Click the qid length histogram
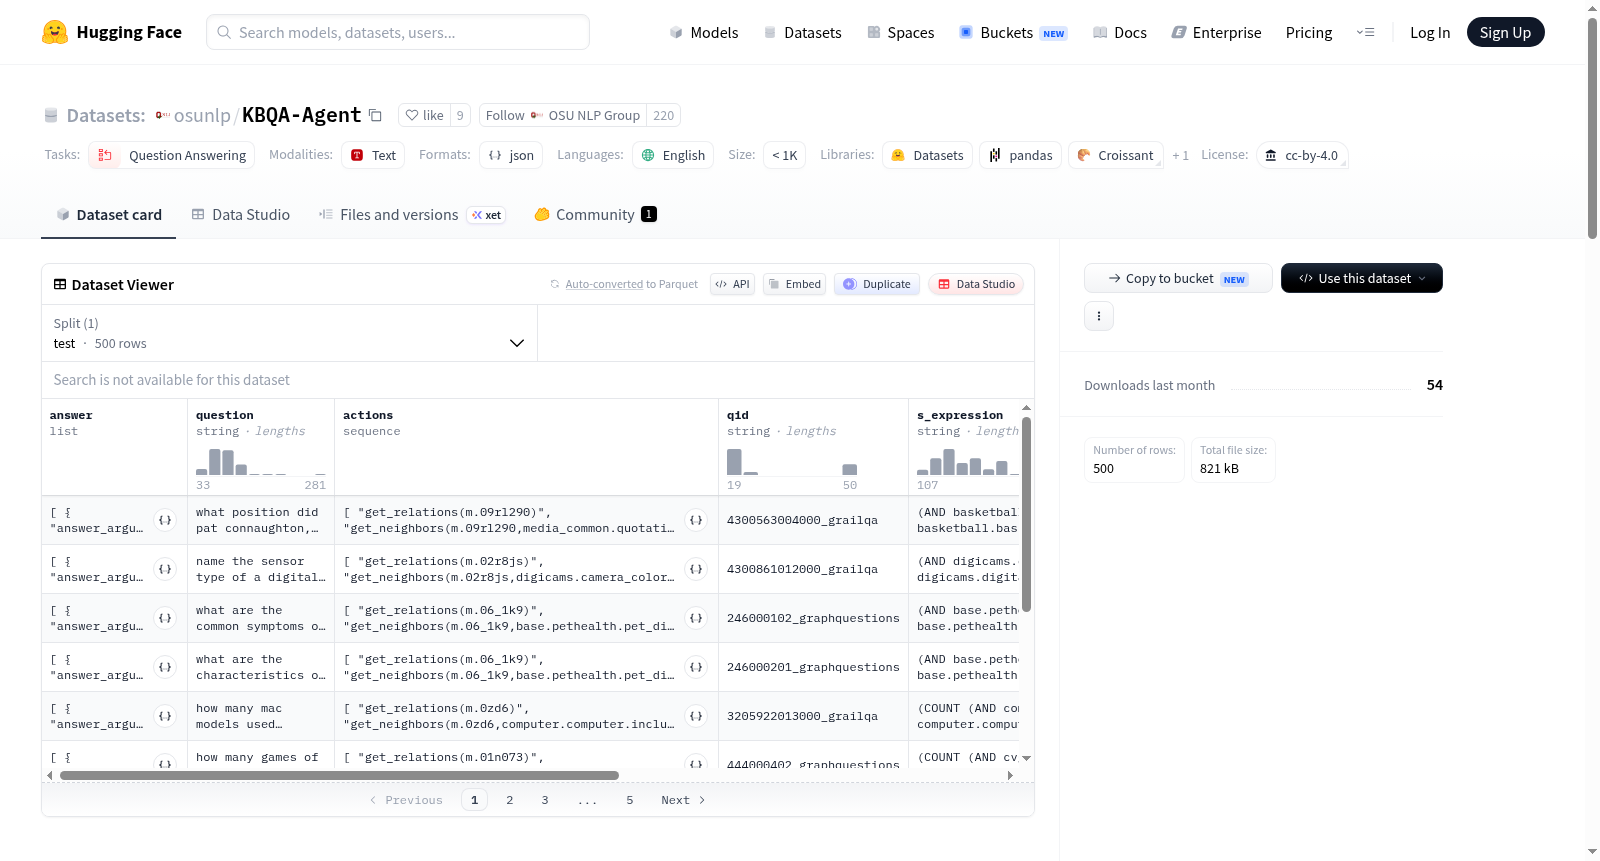Image resolution: width=1600 pixels, height=861 pixels. pos(792,461)
